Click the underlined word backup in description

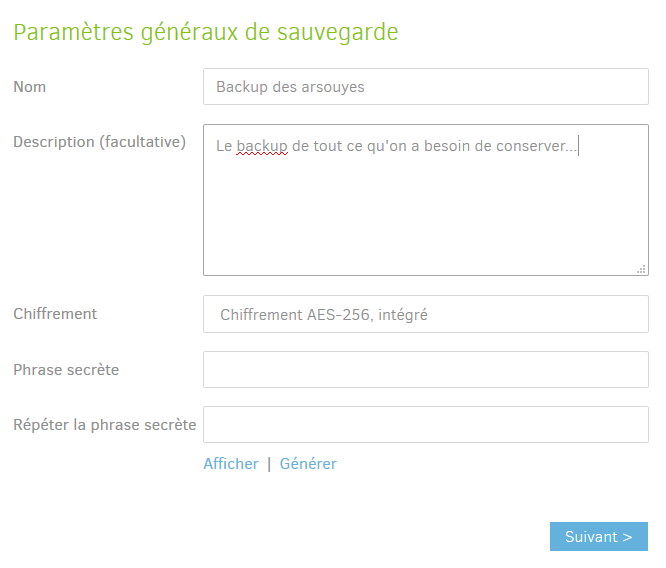(x=262, y=147)
